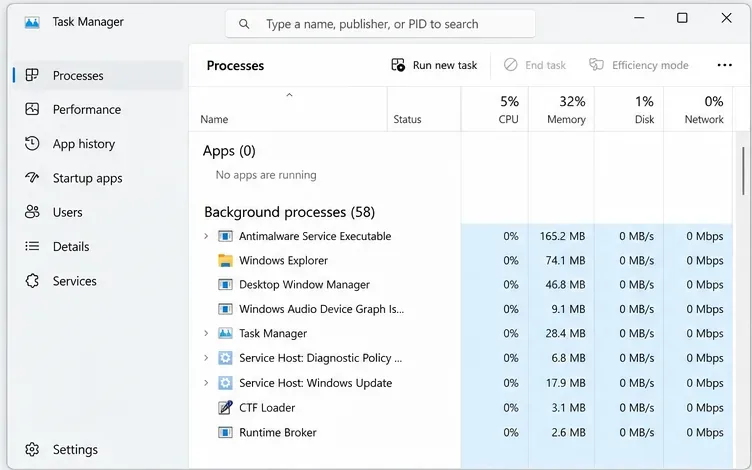The image size is (752, 470).
Task: Click the End task button label
Action: click(x=545, y=65)
